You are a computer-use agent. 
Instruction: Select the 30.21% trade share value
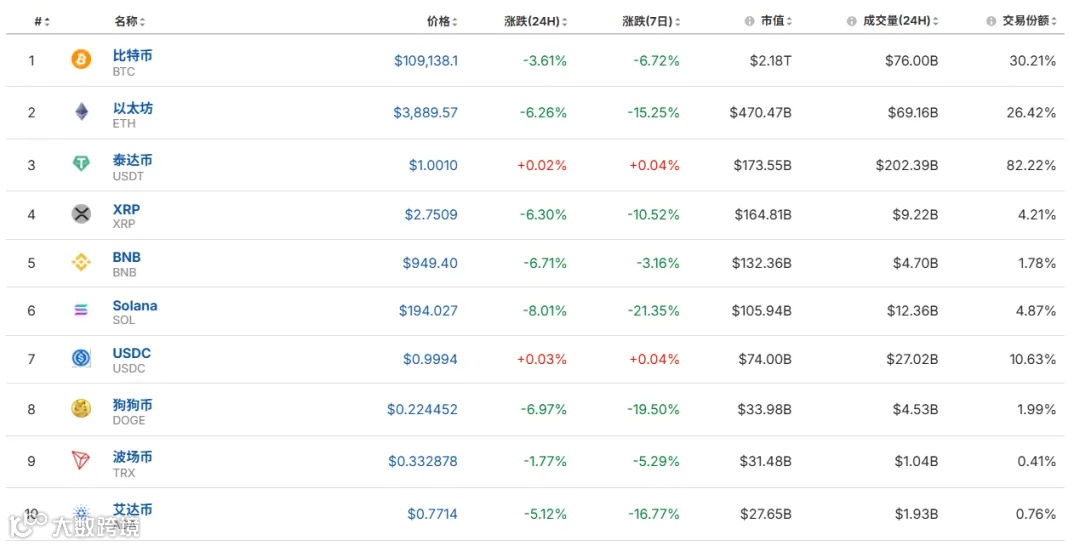click(x=1032, y=61)
